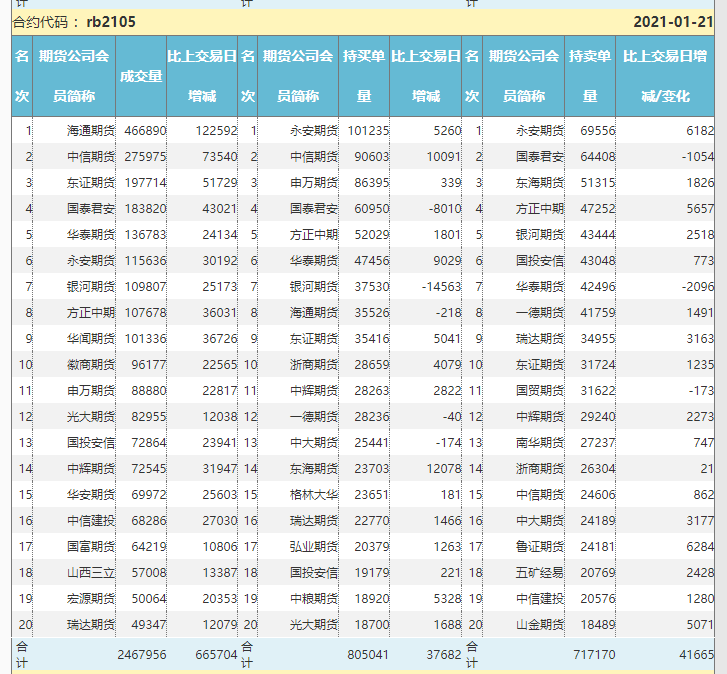Click total volume change 665704
The height and width of the screenshot is (674, 727).
(x=216, y=655)
